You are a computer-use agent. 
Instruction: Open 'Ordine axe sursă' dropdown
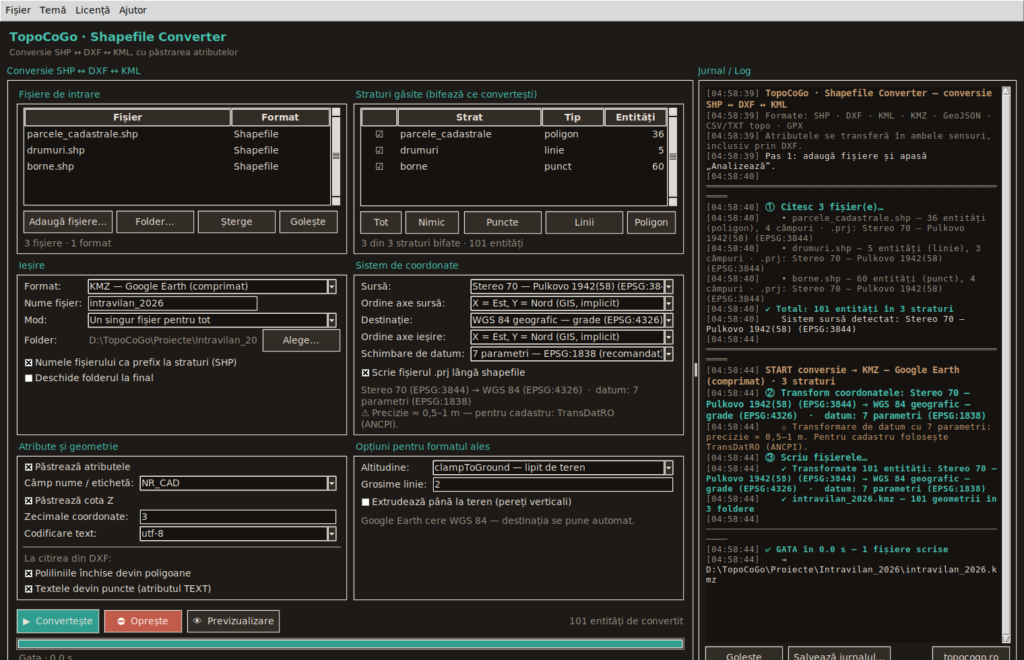tap(571, 303)
